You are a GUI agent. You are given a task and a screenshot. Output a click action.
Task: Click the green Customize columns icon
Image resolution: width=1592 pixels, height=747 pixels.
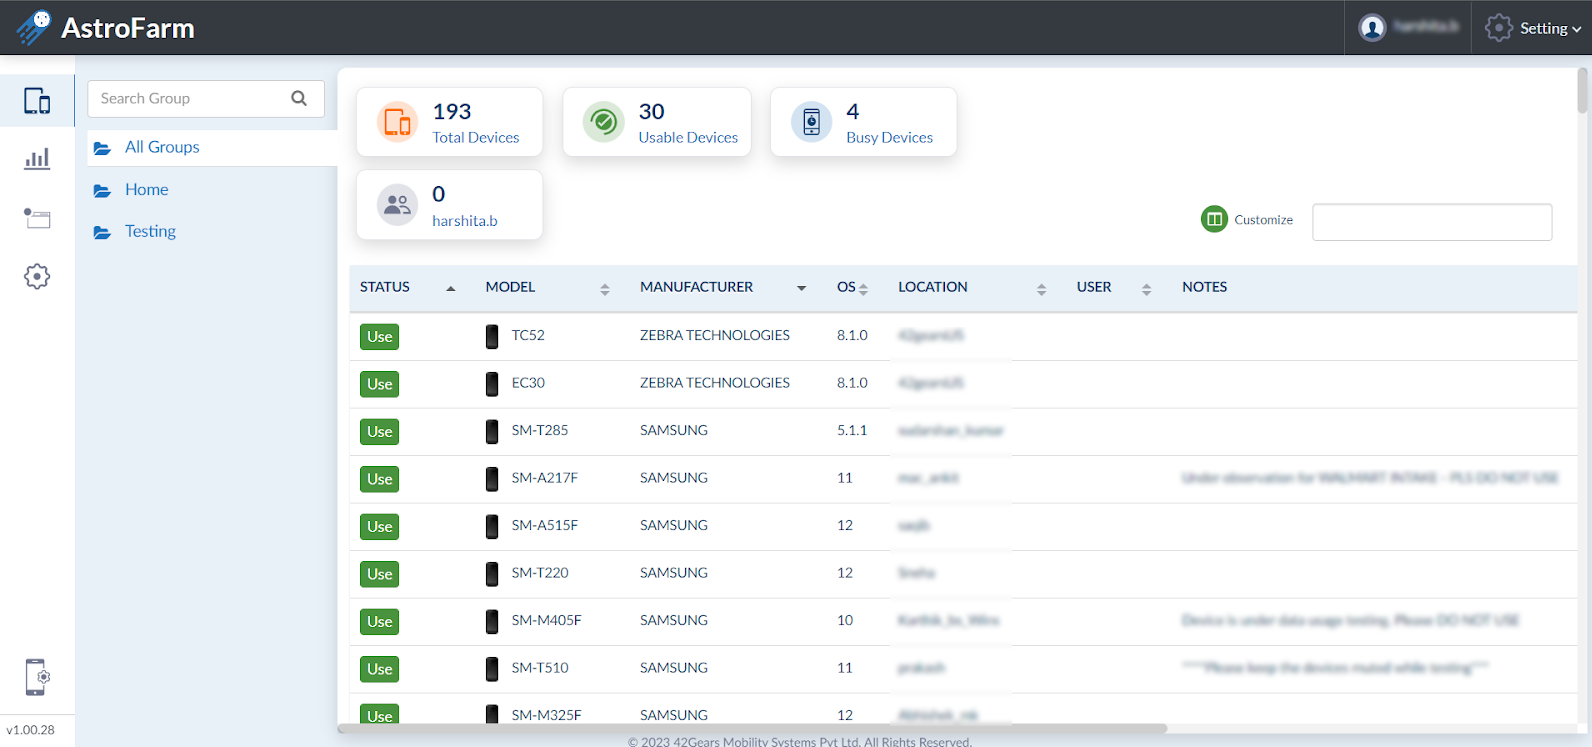point(1214,219)
